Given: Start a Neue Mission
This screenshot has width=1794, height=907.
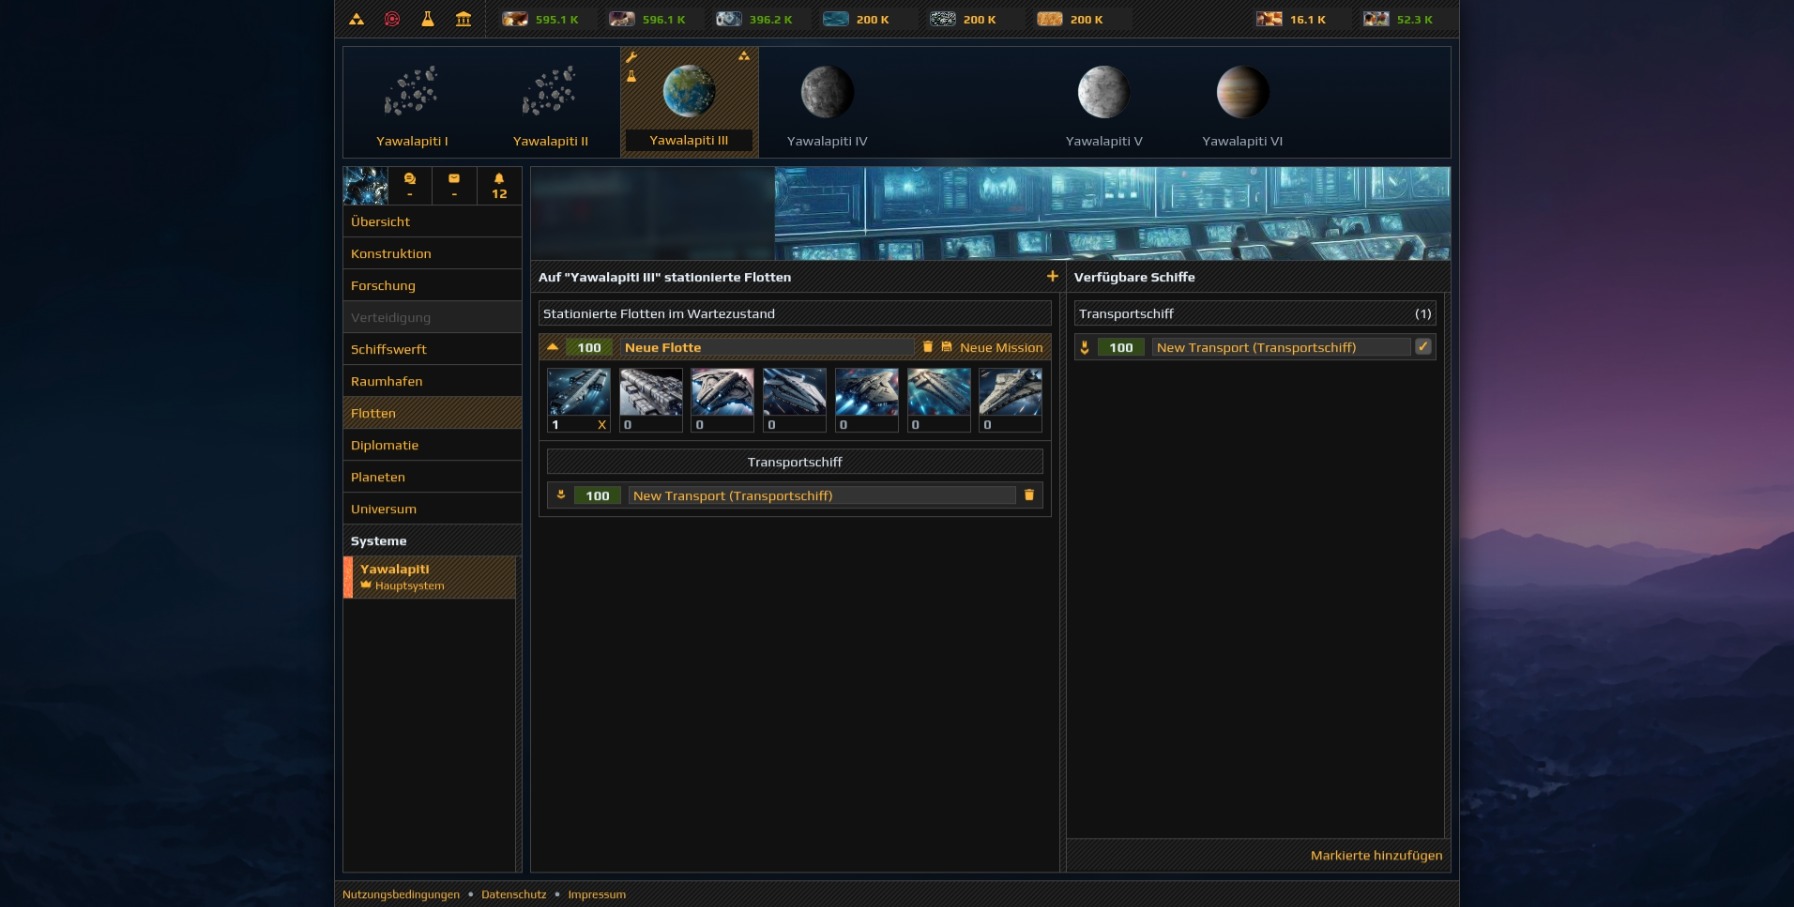Looking at the screenshot, I should 1000,347.
